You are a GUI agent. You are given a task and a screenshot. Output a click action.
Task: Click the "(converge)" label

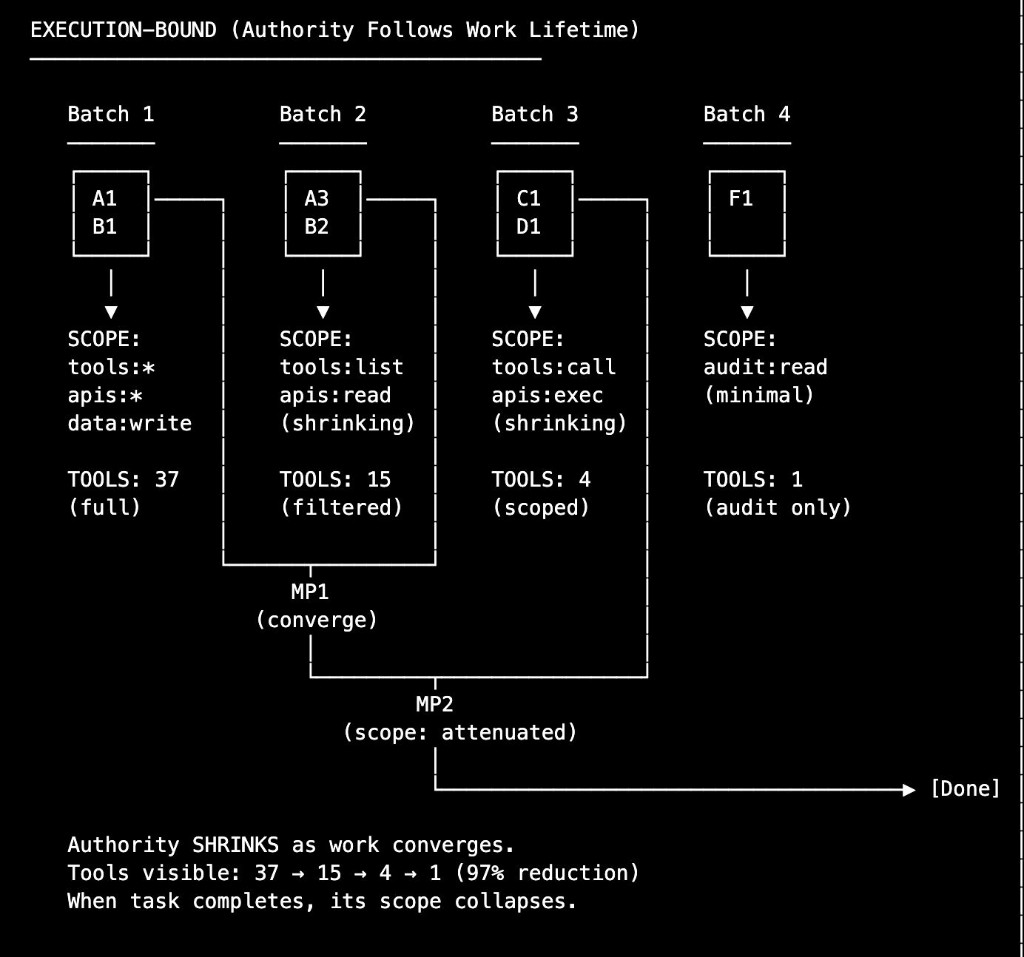[317, 620]
